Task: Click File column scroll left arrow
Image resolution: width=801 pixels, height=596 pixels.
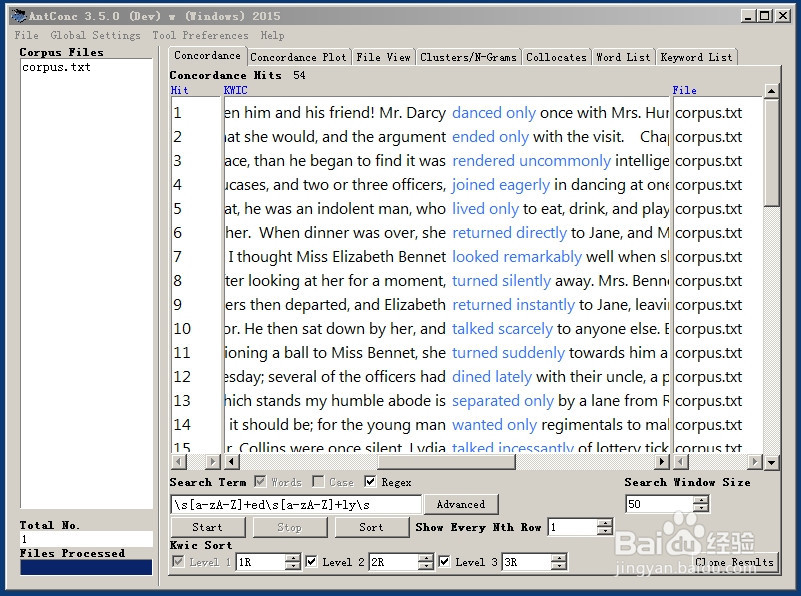Action: tap(681, 462)
